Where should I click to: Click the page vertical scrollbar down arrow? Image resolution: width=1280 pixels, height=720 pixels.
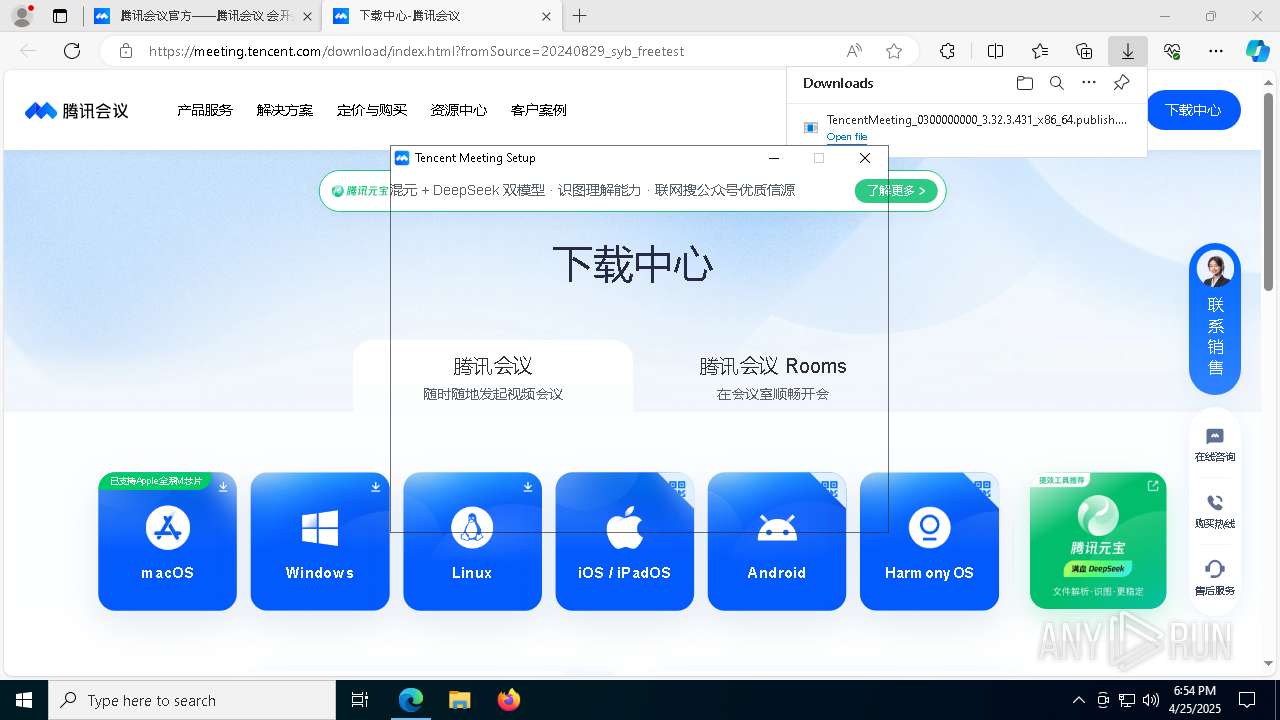[x=1269, y=663]
